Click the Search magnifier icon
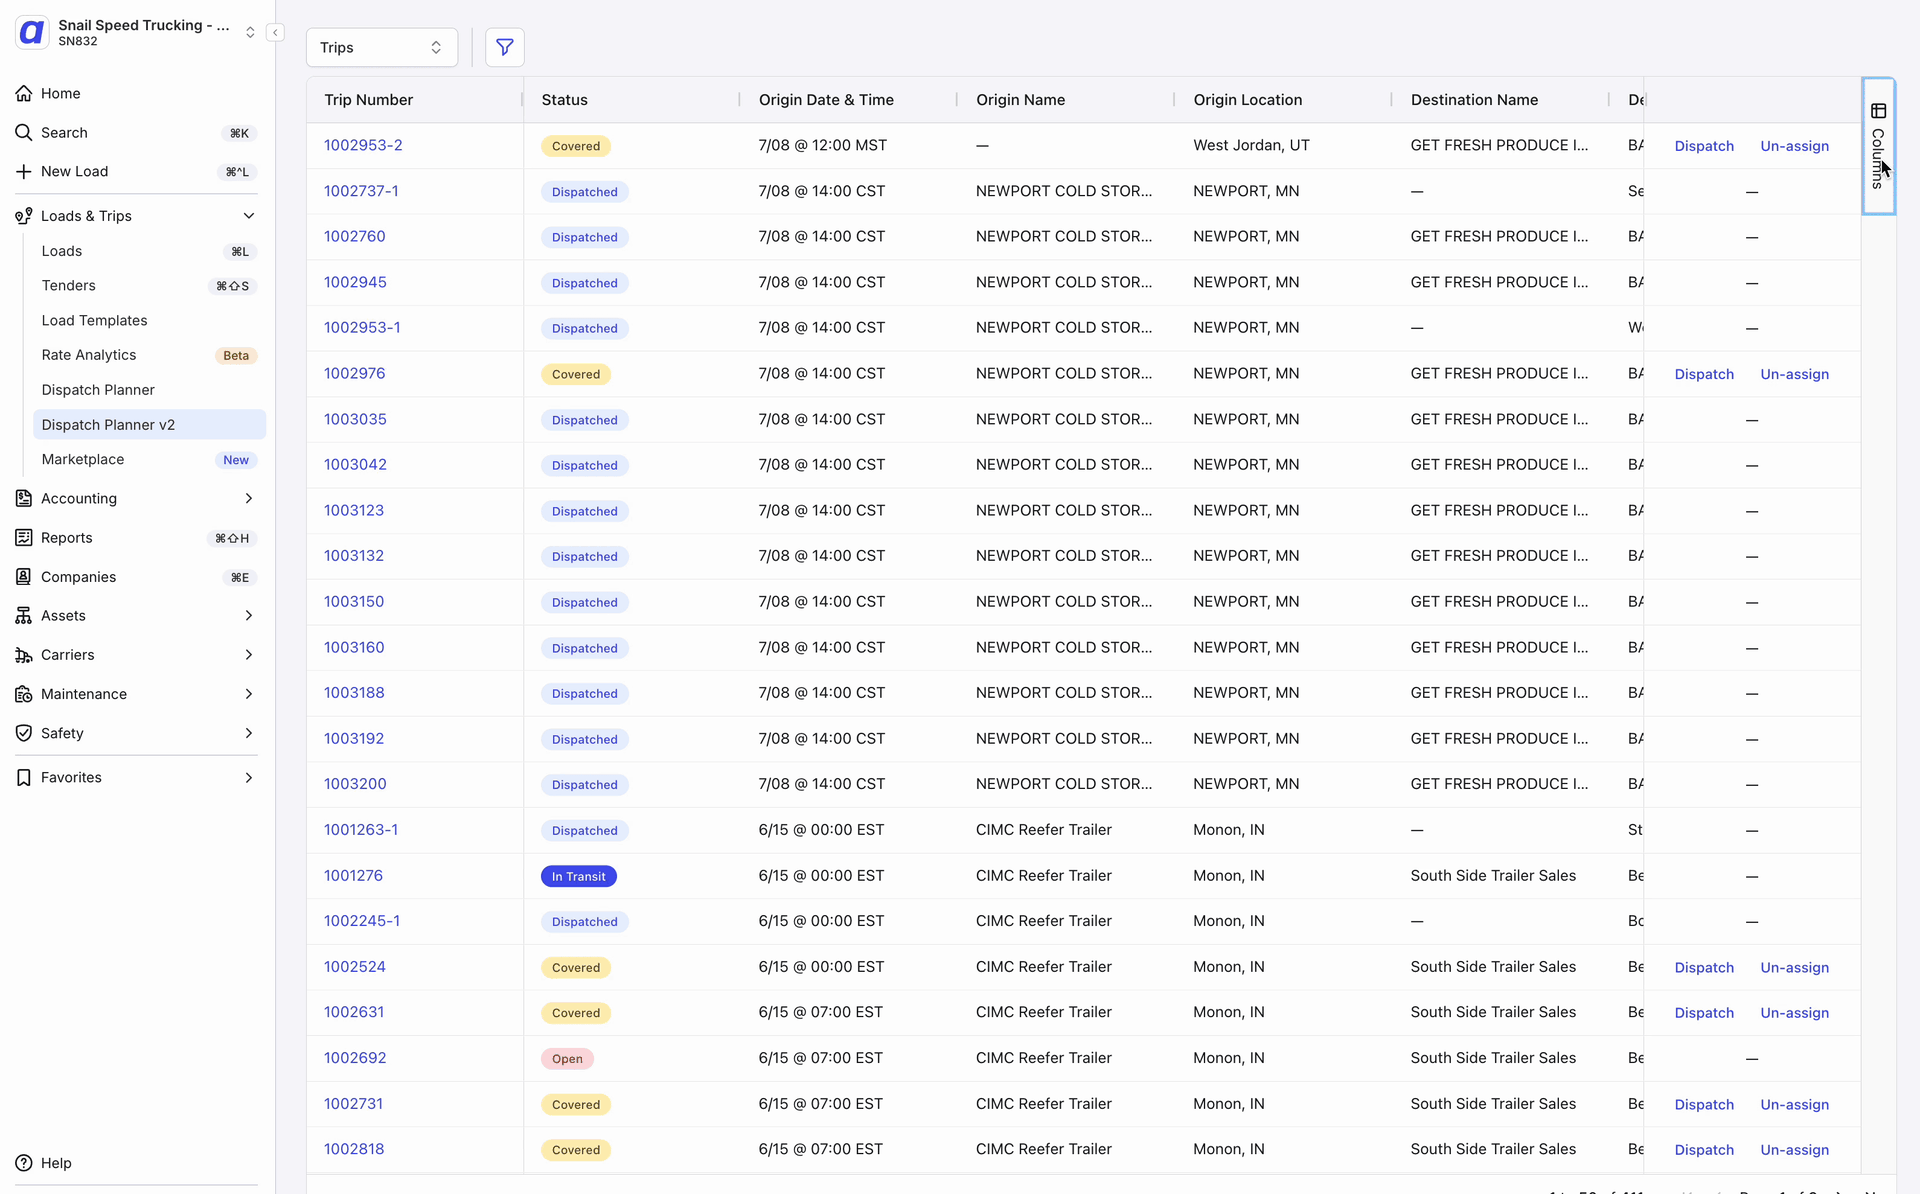The width and height of the screenshot is (1920, 1194). (24, 132)
